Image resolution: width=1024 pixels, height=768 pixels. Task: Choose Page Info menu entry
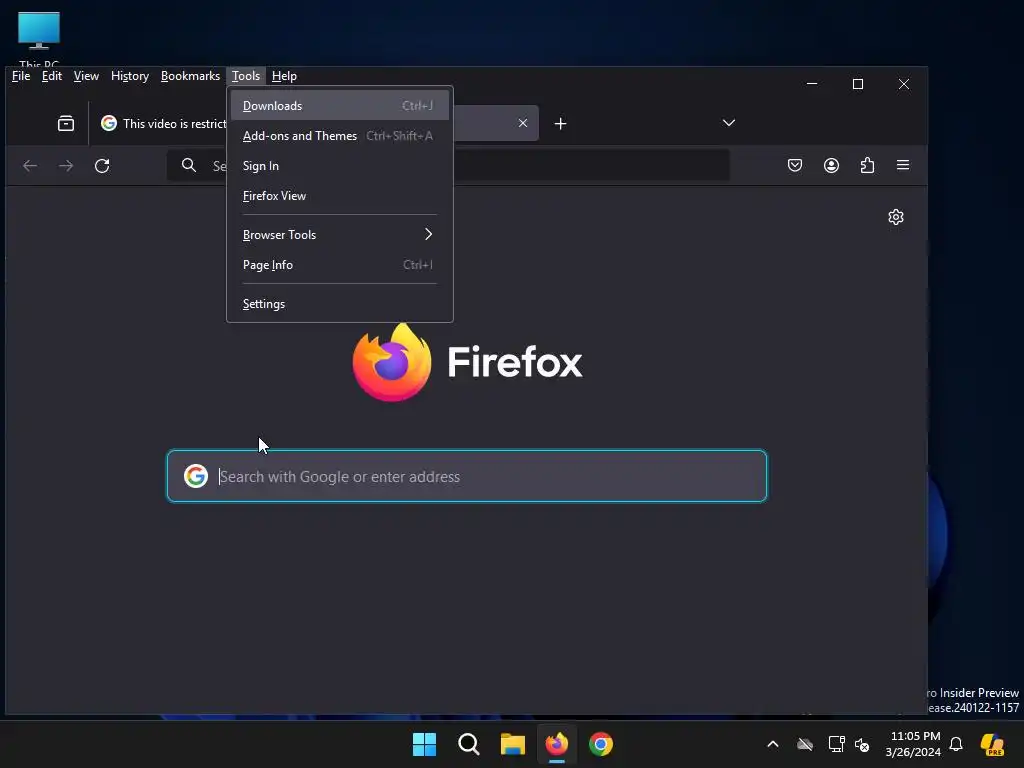340,264
